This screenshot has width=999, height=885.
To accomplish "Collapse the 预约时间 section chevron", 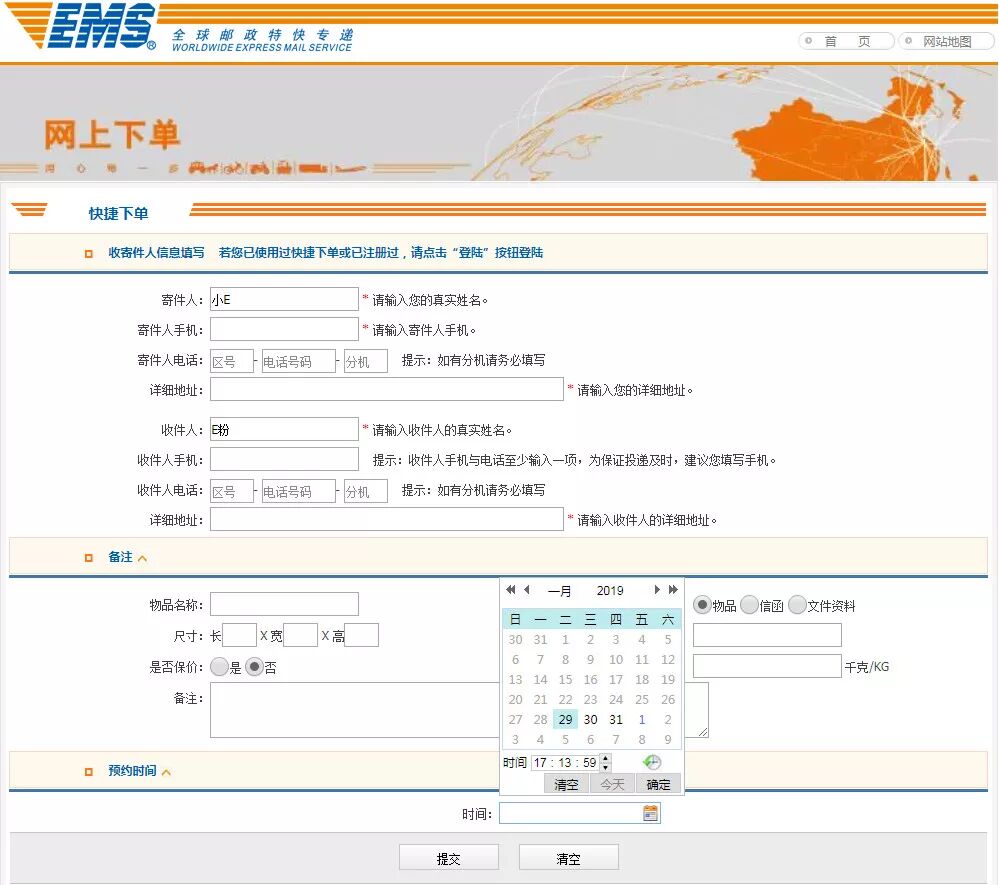I will coord(166,772).
